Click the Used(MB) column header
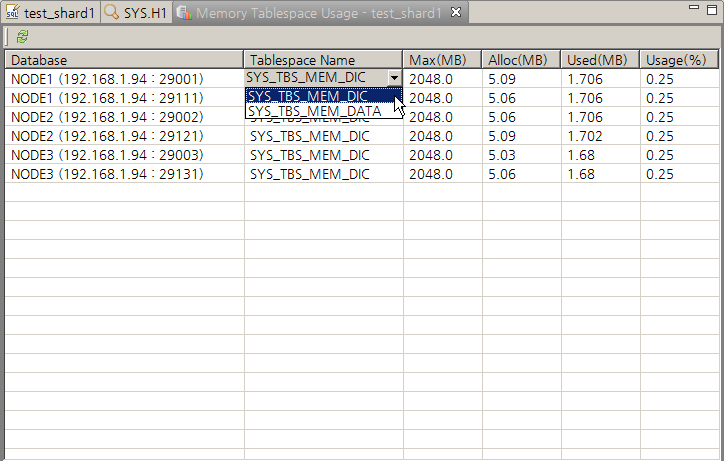The image size is (724, 461). click(600, 60)
